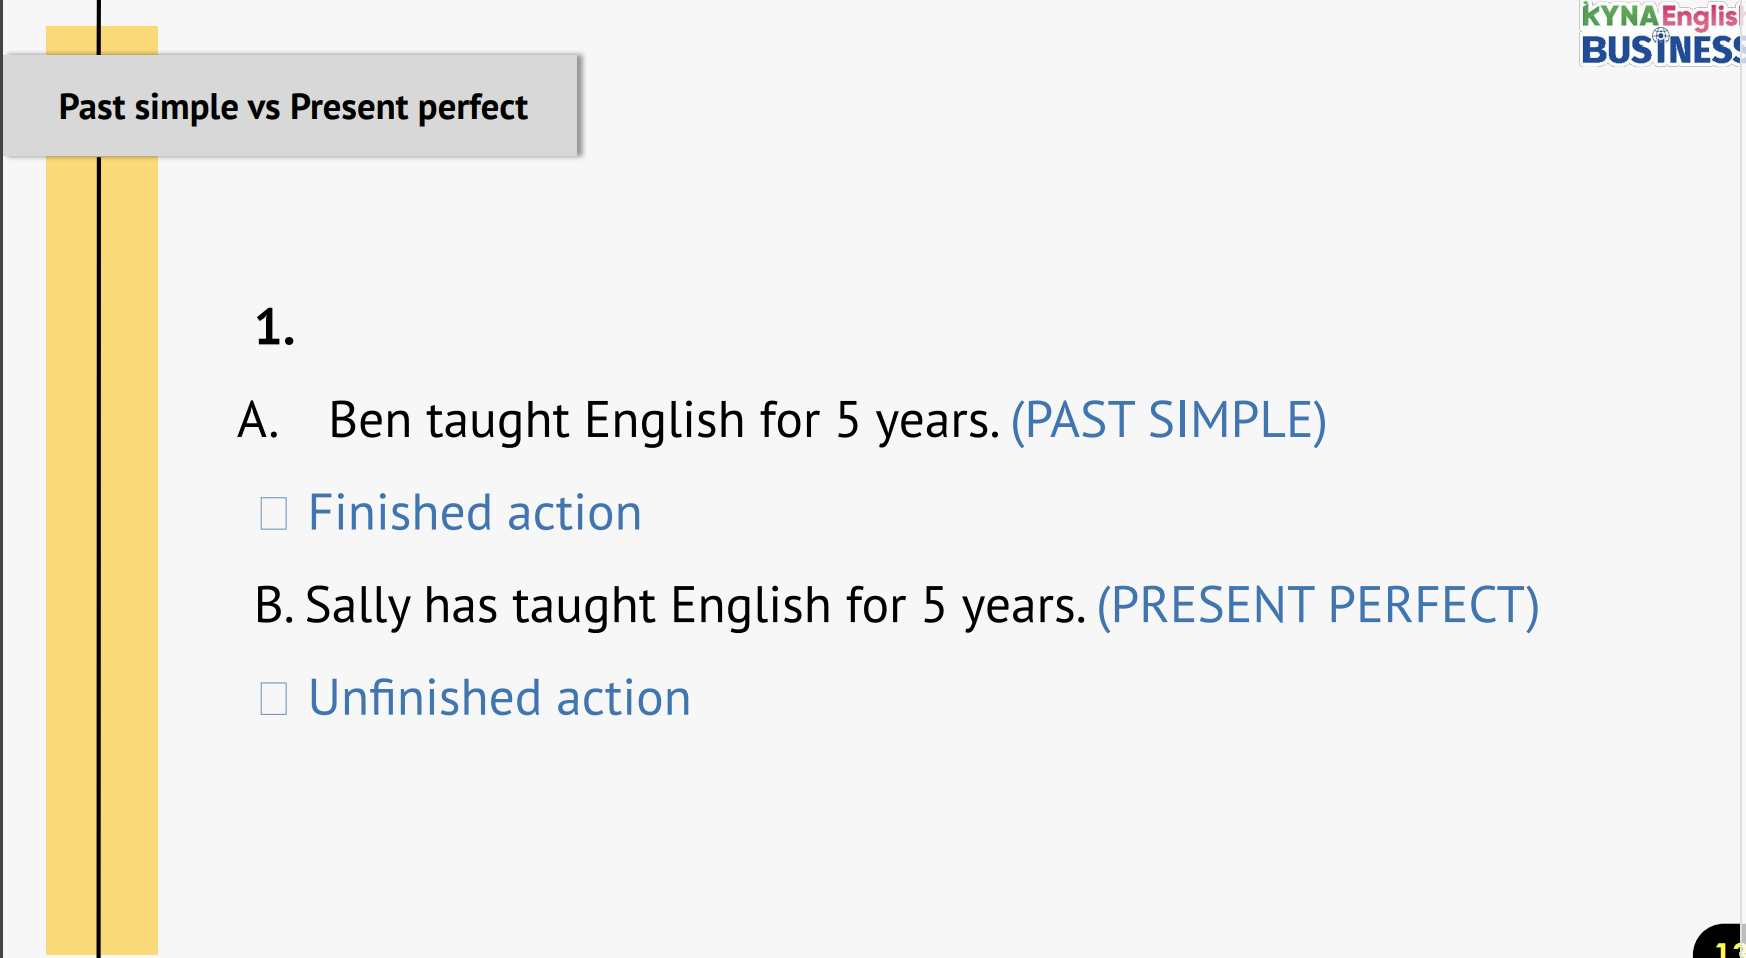Click "5 years." in Ben's sentence
The width and height of the screenshot is (1746, 958).
(917, 420)
